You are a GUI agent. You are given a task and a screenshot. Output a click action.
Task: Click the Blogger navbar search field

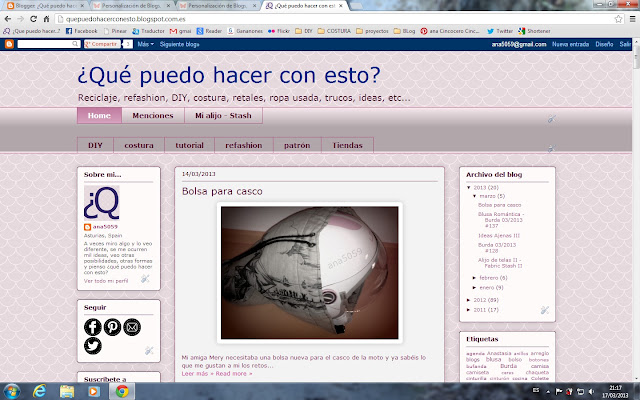point(48,44)
